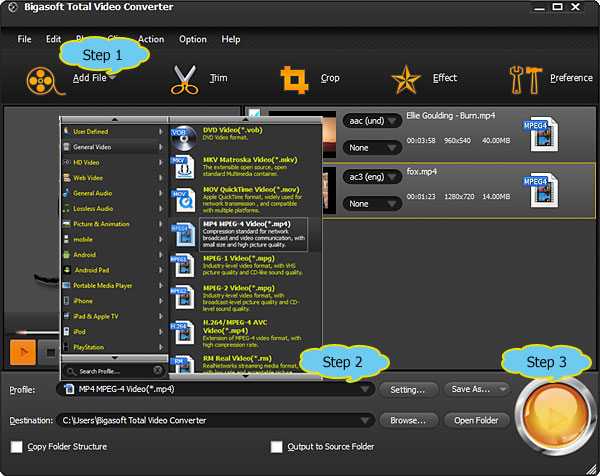Select the RM Real Video format icon

click(x=184, y=365)
